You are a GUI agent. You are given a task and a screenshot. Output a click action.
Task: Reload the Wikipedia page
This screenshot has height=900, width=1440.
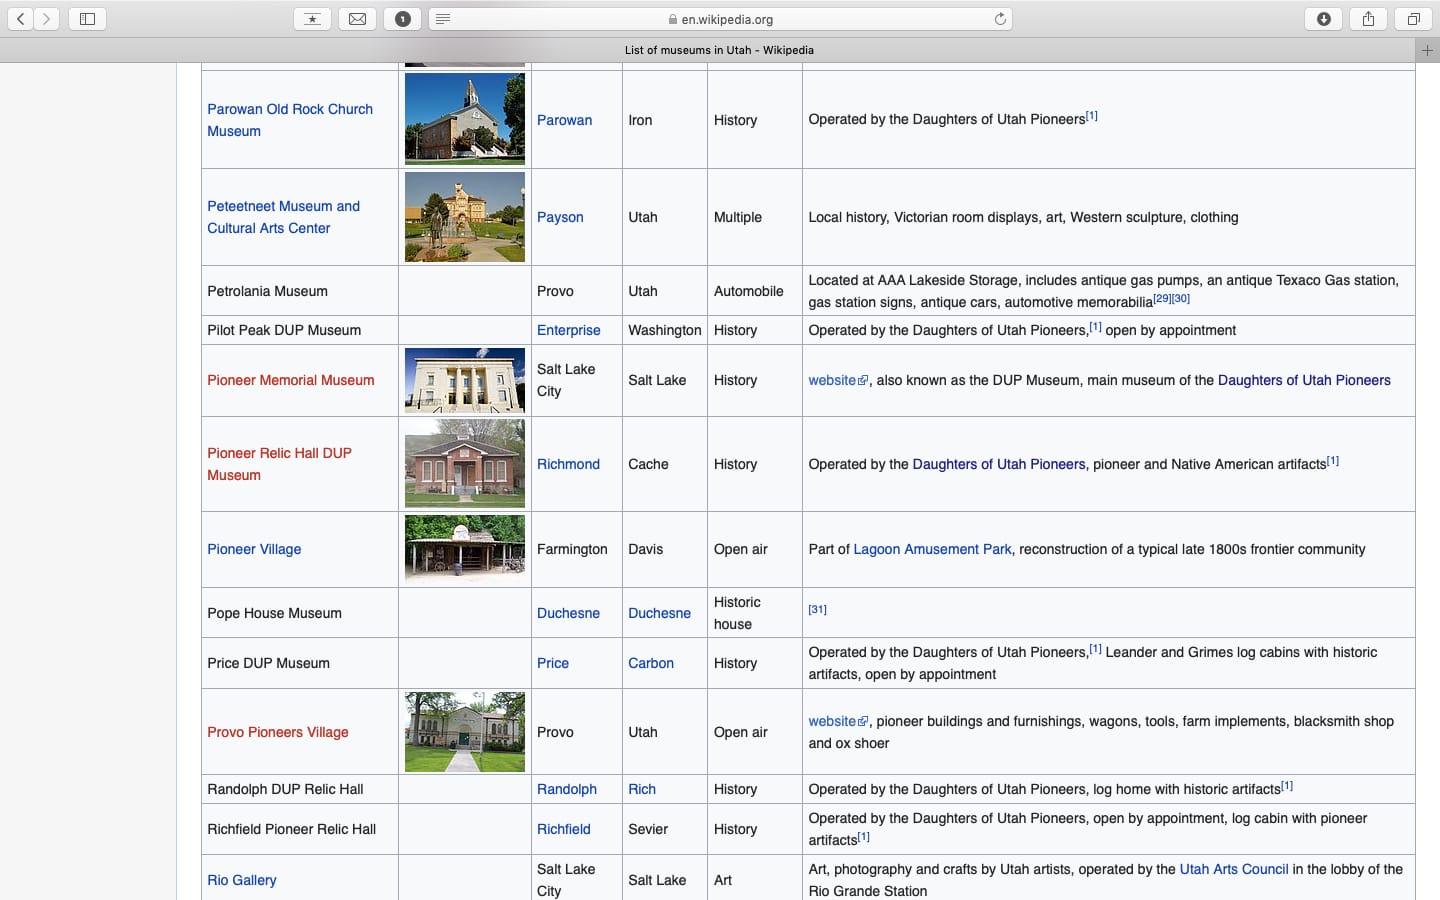pyautogui.click(x=999, y=19)
